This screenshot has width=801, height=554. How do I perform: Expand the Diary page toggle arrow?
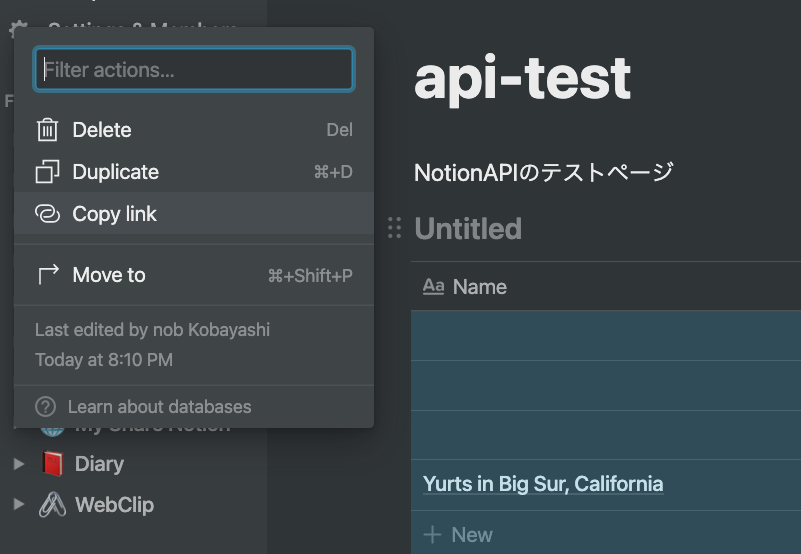pos(19,464)
